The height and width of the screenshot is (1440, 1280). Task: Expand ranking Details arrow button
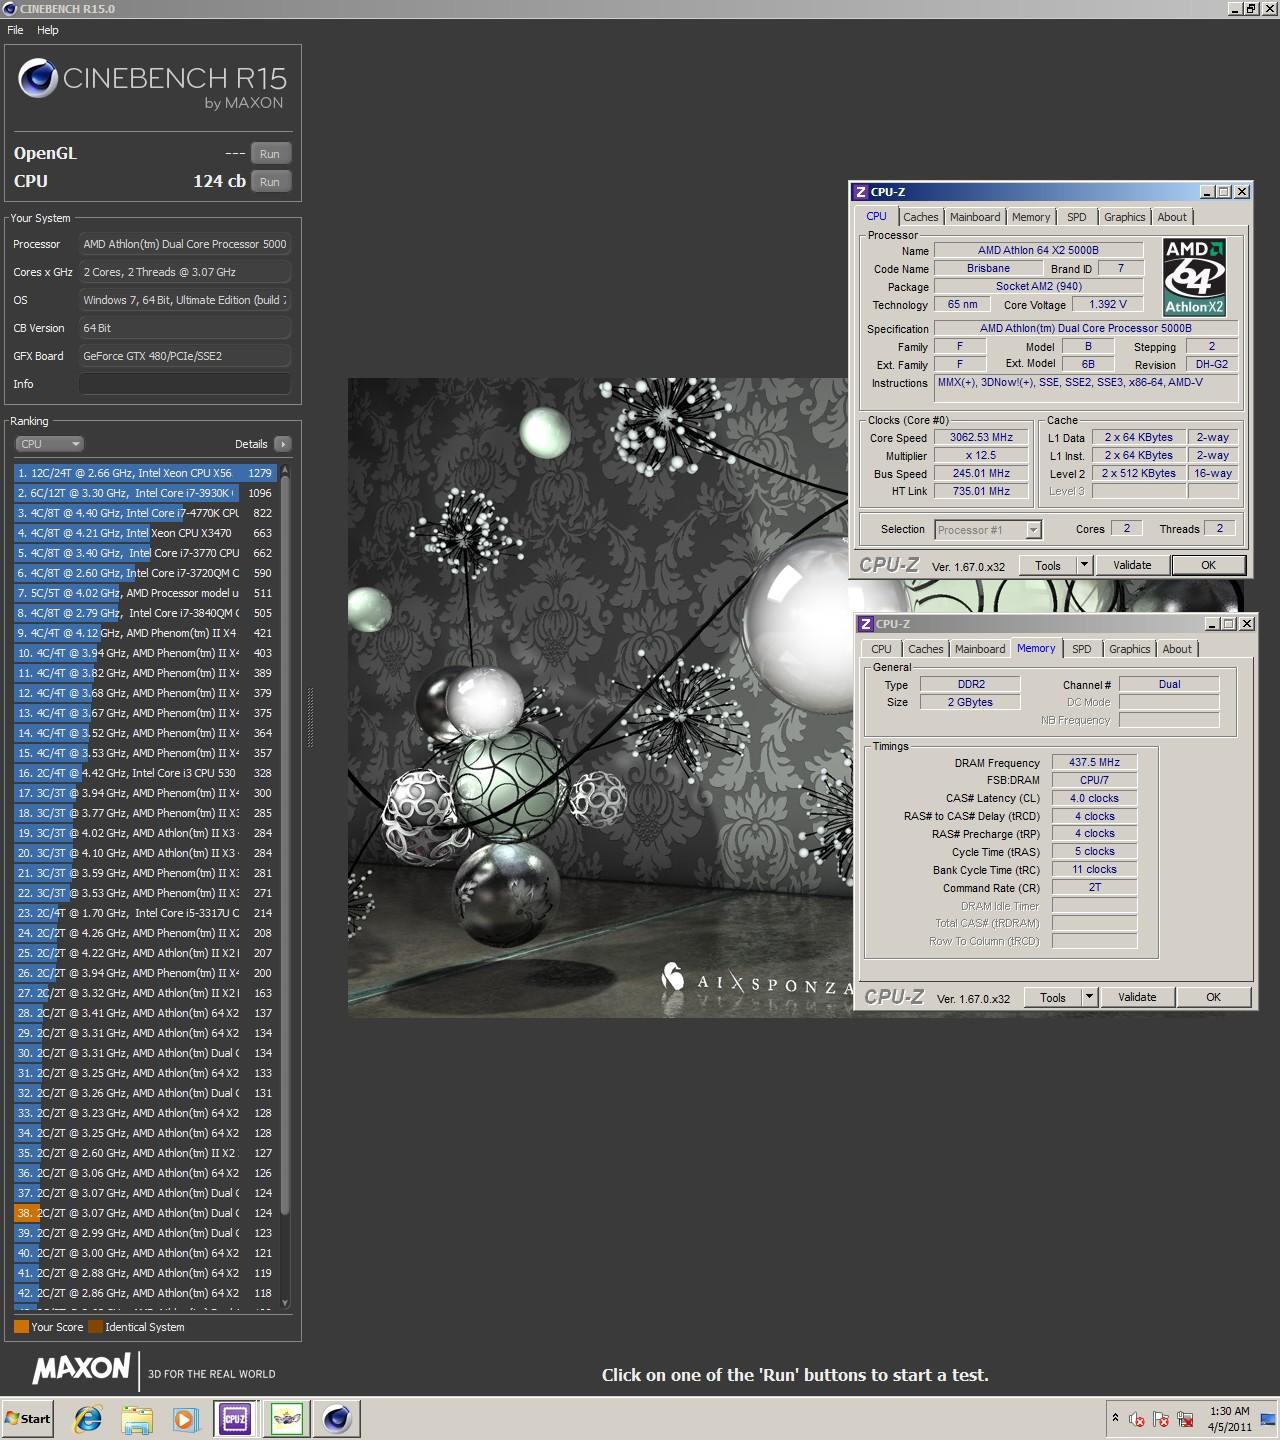(x=282, y=444)
